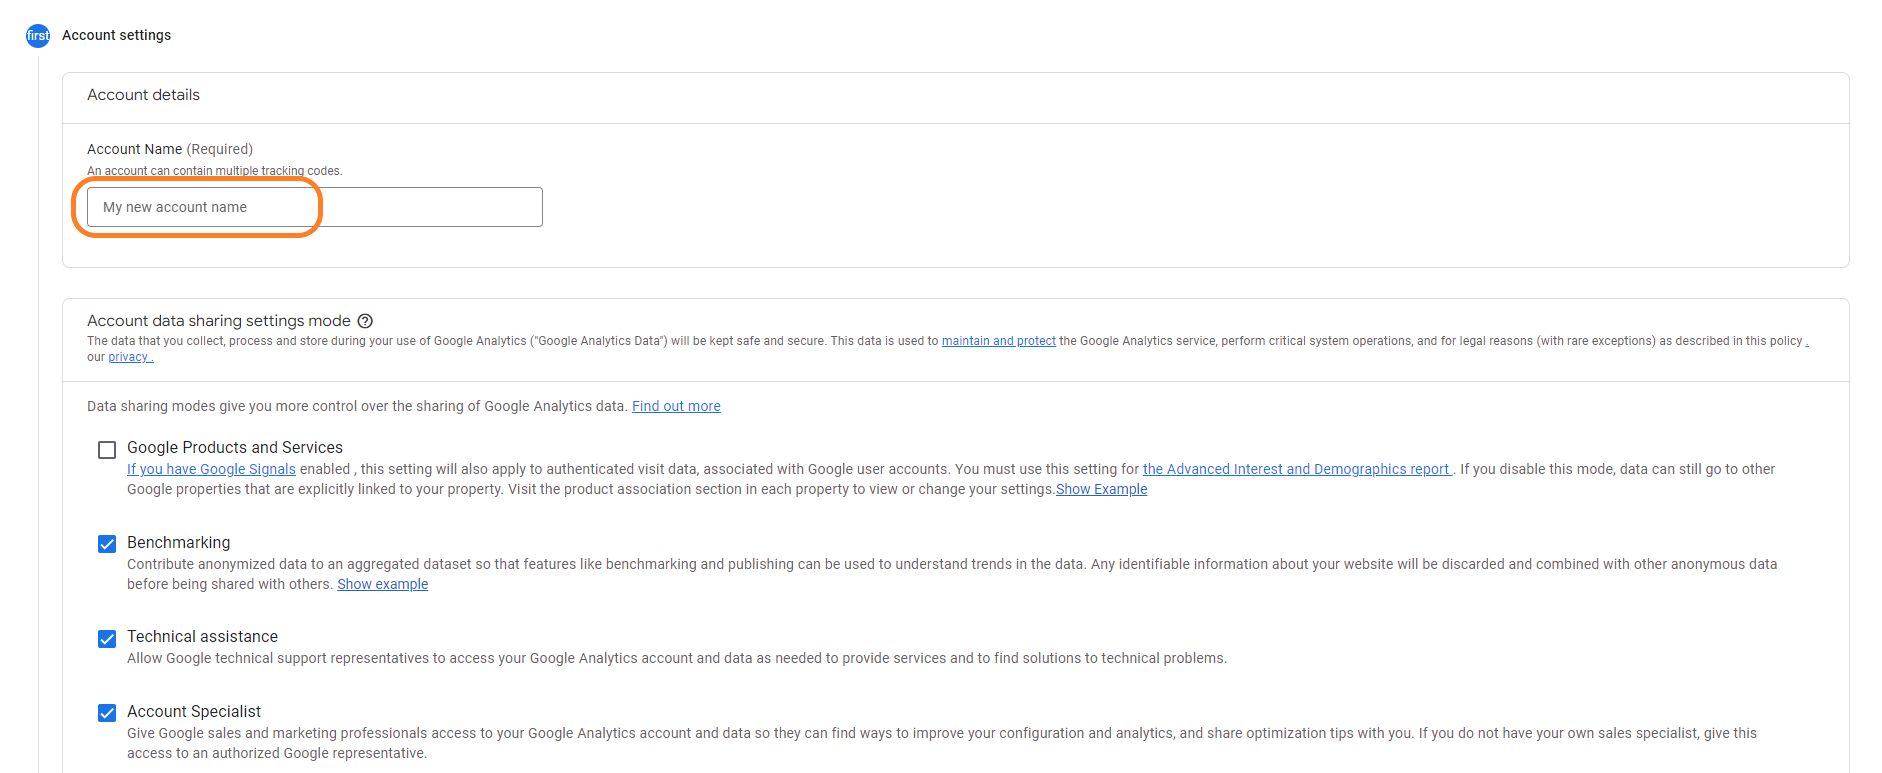
Task: Uncheck the Benchmarking checkbox
Action: click(x=107, y=544)
